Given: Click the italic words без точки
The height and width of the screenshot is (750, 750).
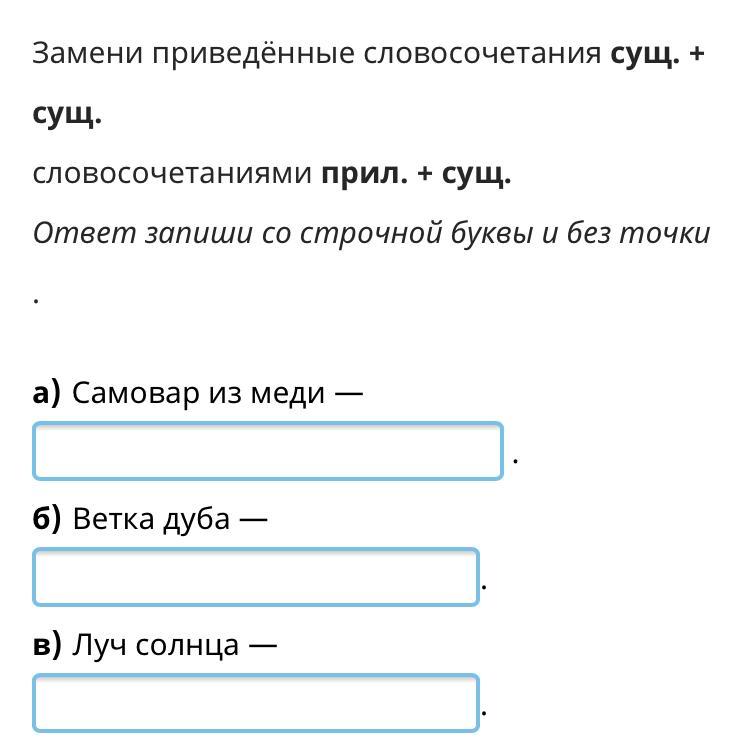Looking at the screenshot, I should click(639, 233).
